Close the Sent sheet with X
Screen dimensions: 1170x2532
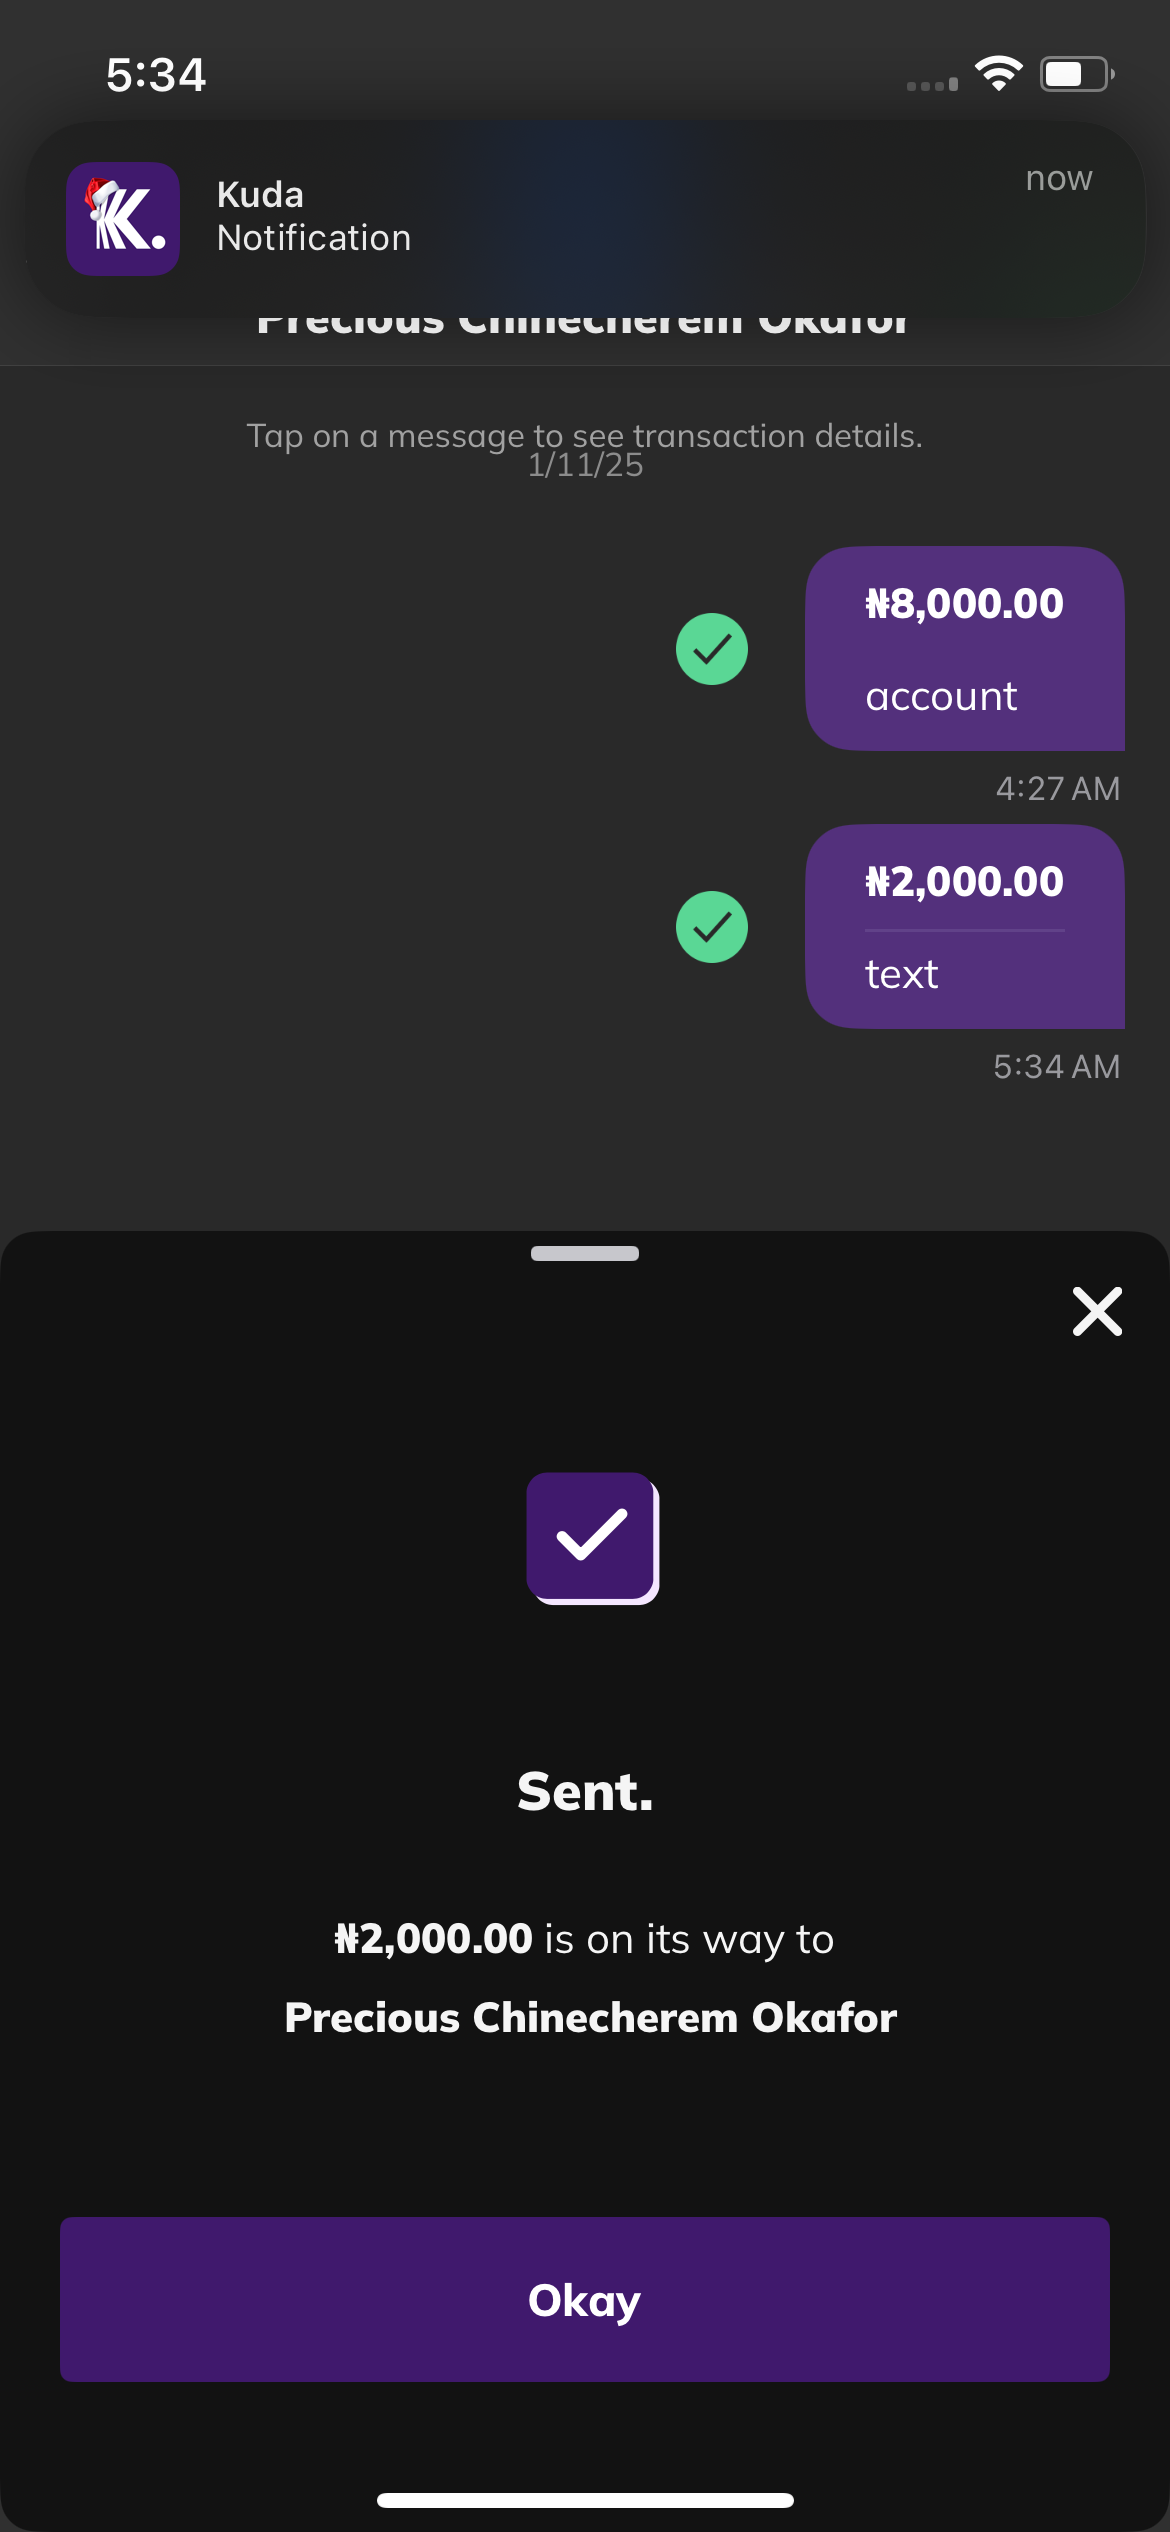[x=1097, y=1311]
